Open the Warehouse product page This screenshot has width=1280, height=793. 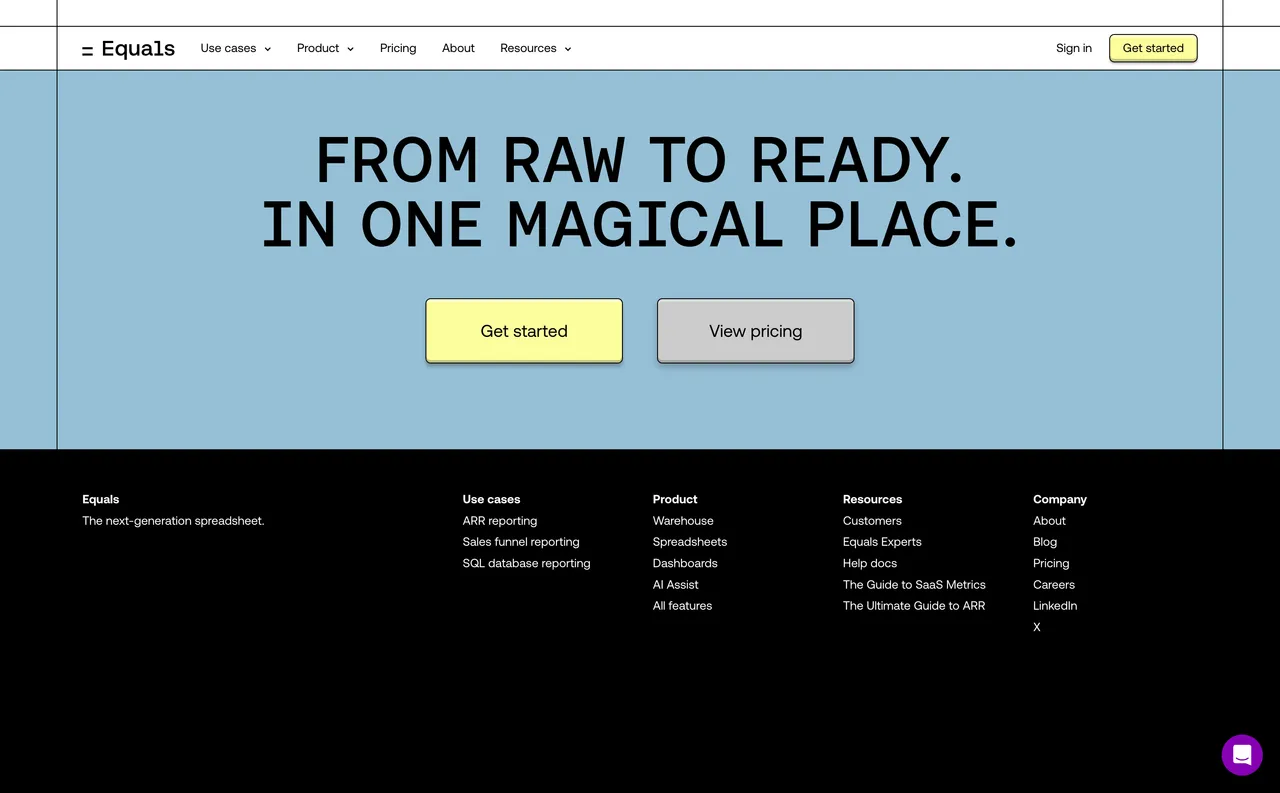point(683,520)
